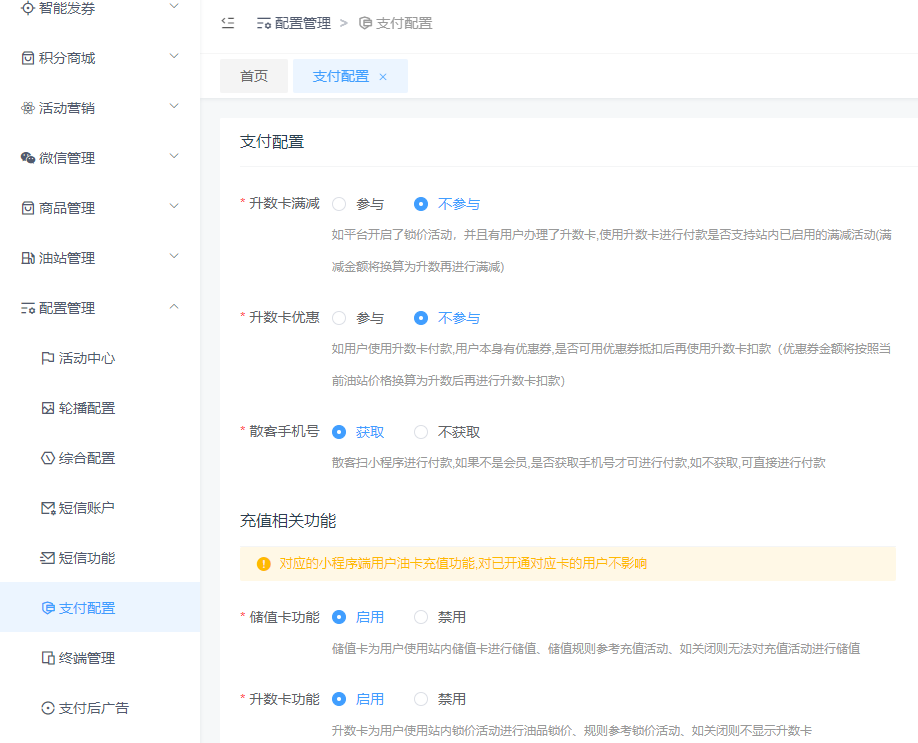Open 综合配置 menu item
Viewport: 918px width, 743px height.
100,458
